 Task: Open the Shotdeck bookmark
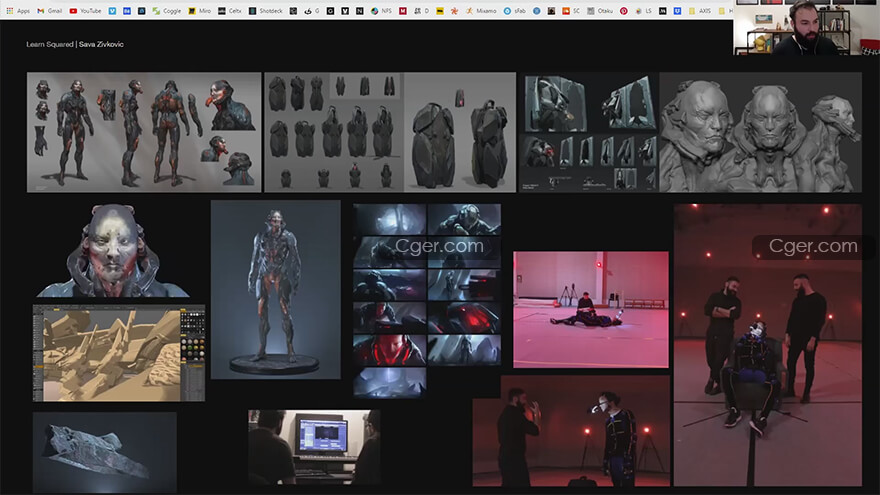(265, 11)
